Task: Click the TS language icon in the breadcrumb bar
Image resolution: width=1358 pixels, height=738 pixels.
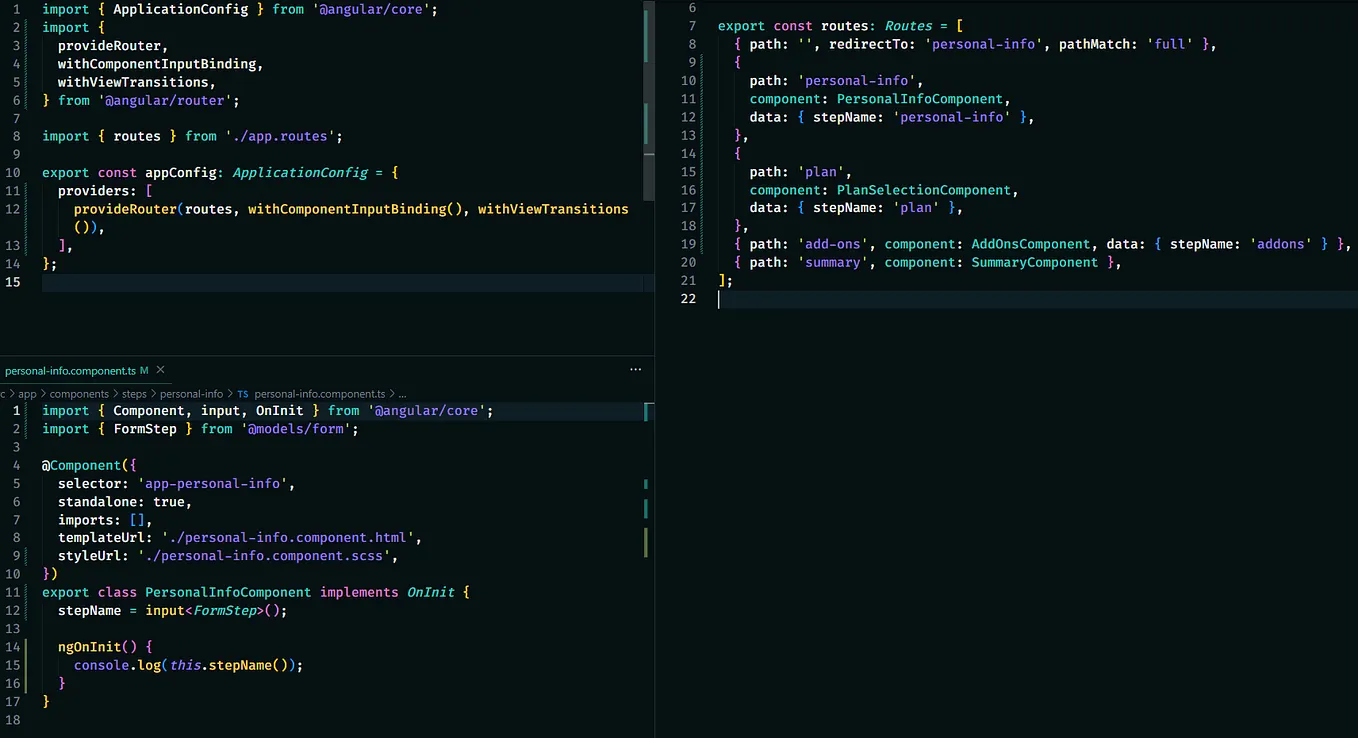Action: tap(242, 393)
